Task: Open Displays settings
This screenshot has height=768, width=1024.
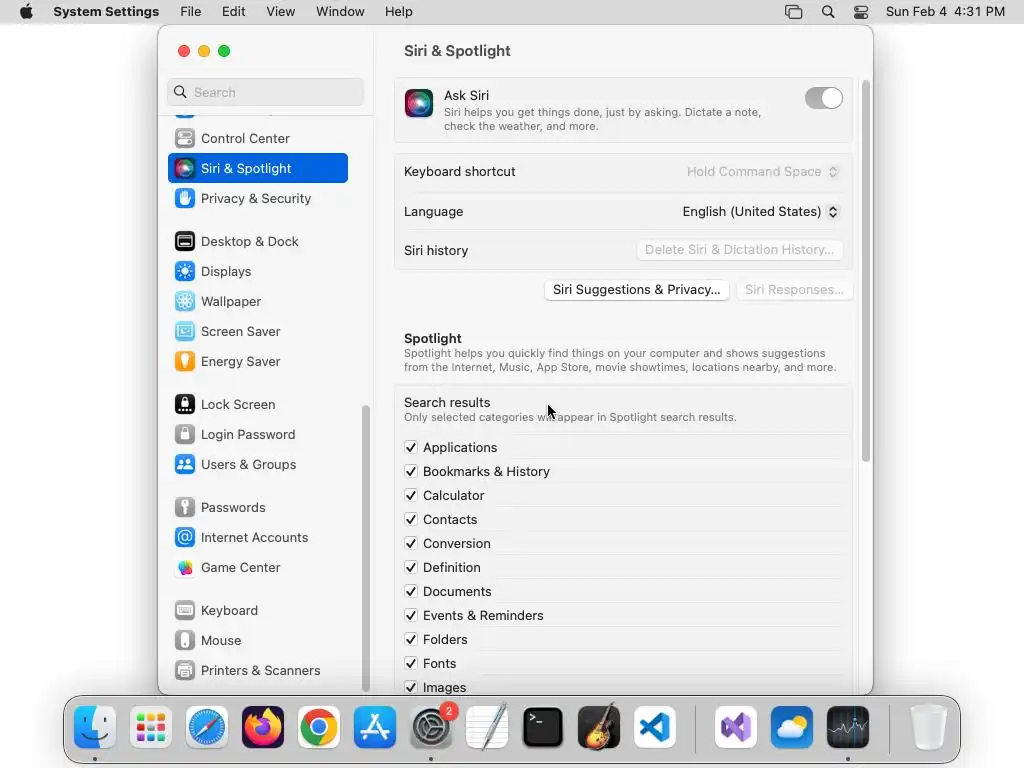Action: coord(257,271)
